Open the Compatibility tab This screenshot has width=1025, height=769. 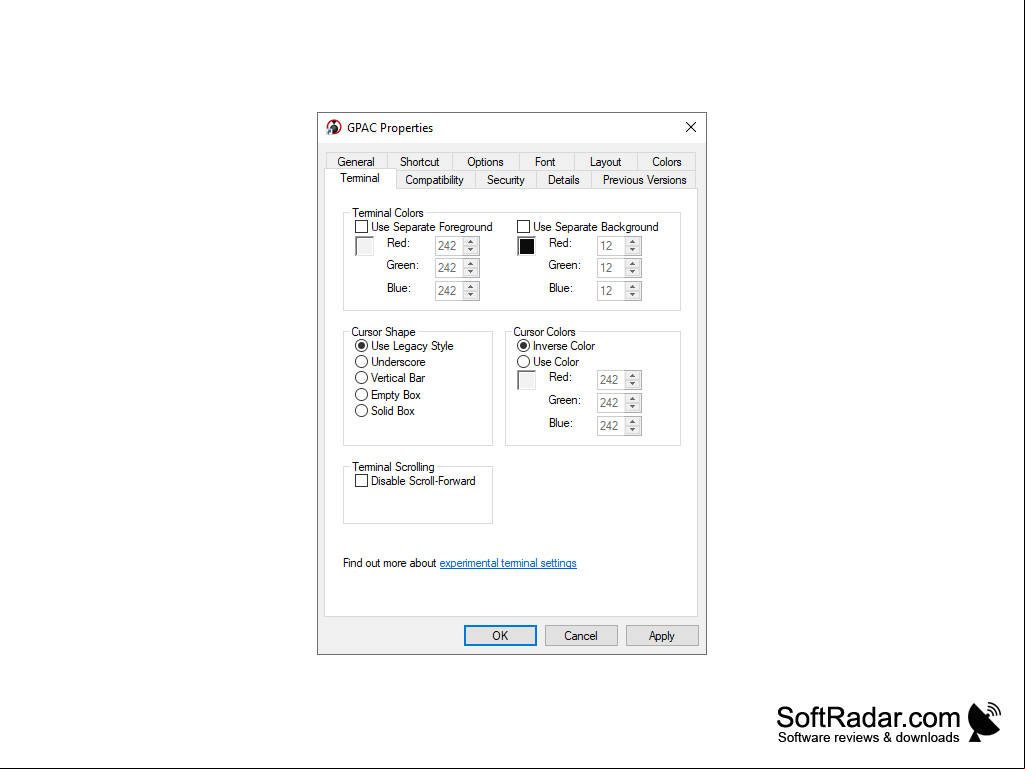(x=434, y=180)
